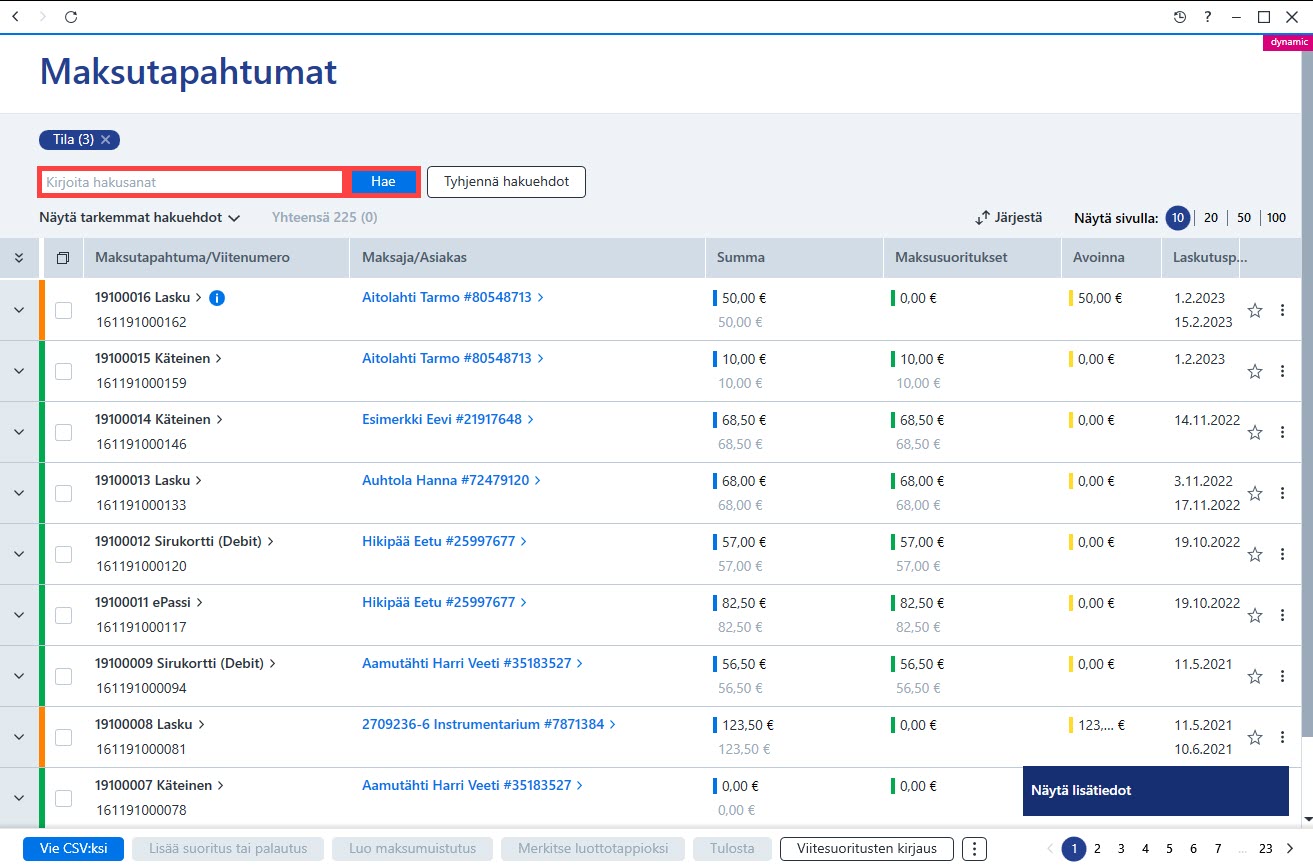The image size is (1313, 867).
Task: Check the box for 19100013 Lasku
Action: (63, 493)
